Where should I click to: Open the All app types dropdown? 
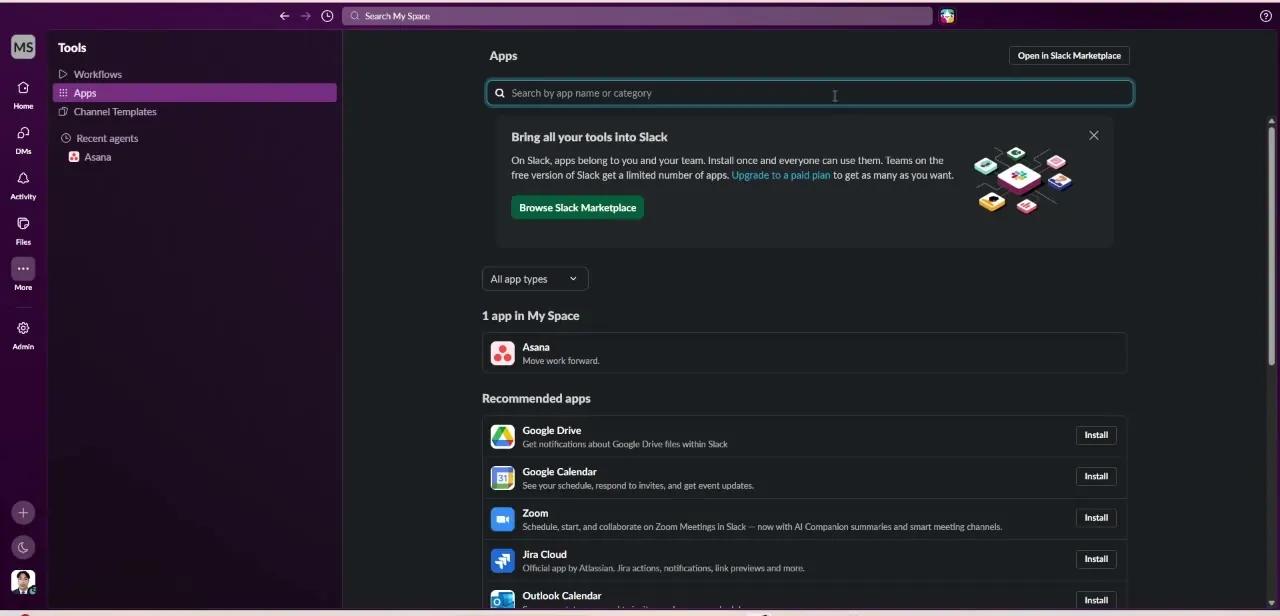click(535, 279)
